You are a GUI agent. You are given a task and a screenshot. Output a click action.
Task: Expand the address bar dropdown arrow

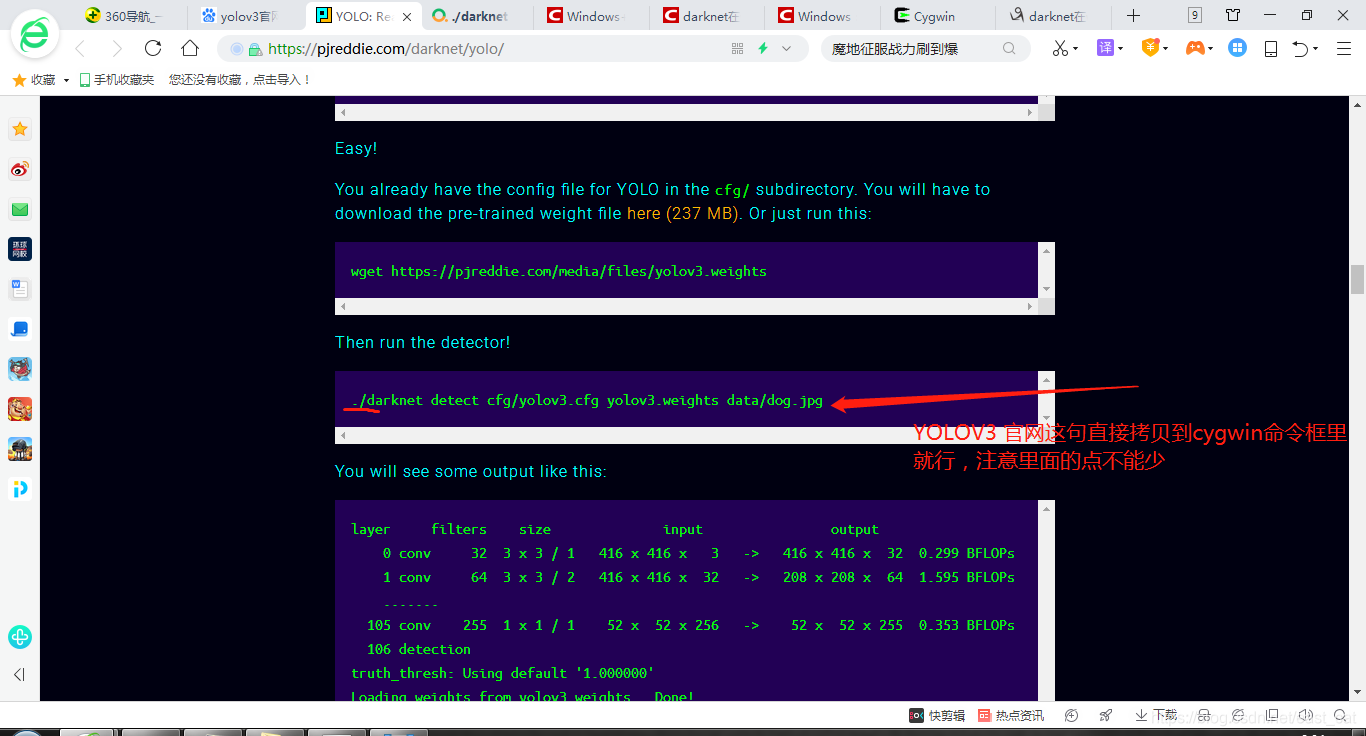coord(787,48)
